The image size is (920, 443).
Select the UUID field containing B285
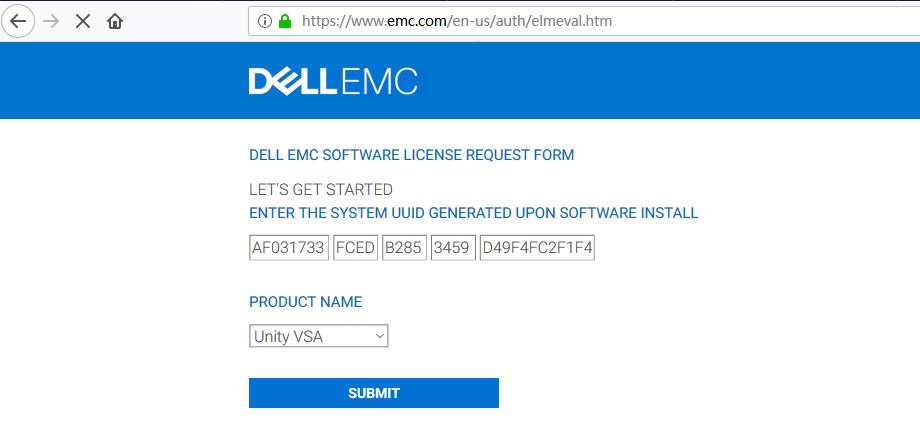tap(404, 248)
